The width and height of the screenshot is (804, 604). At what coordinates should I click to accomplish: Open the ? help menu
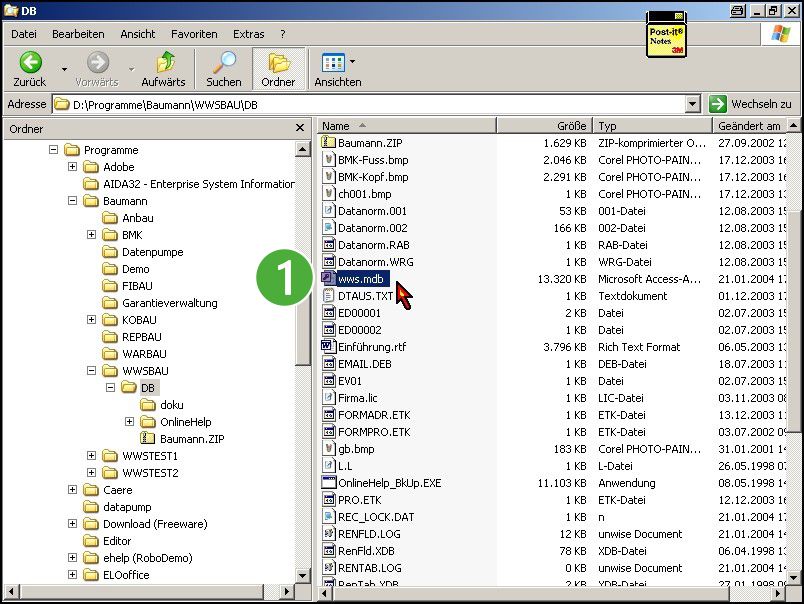click(x=283, y=34)
